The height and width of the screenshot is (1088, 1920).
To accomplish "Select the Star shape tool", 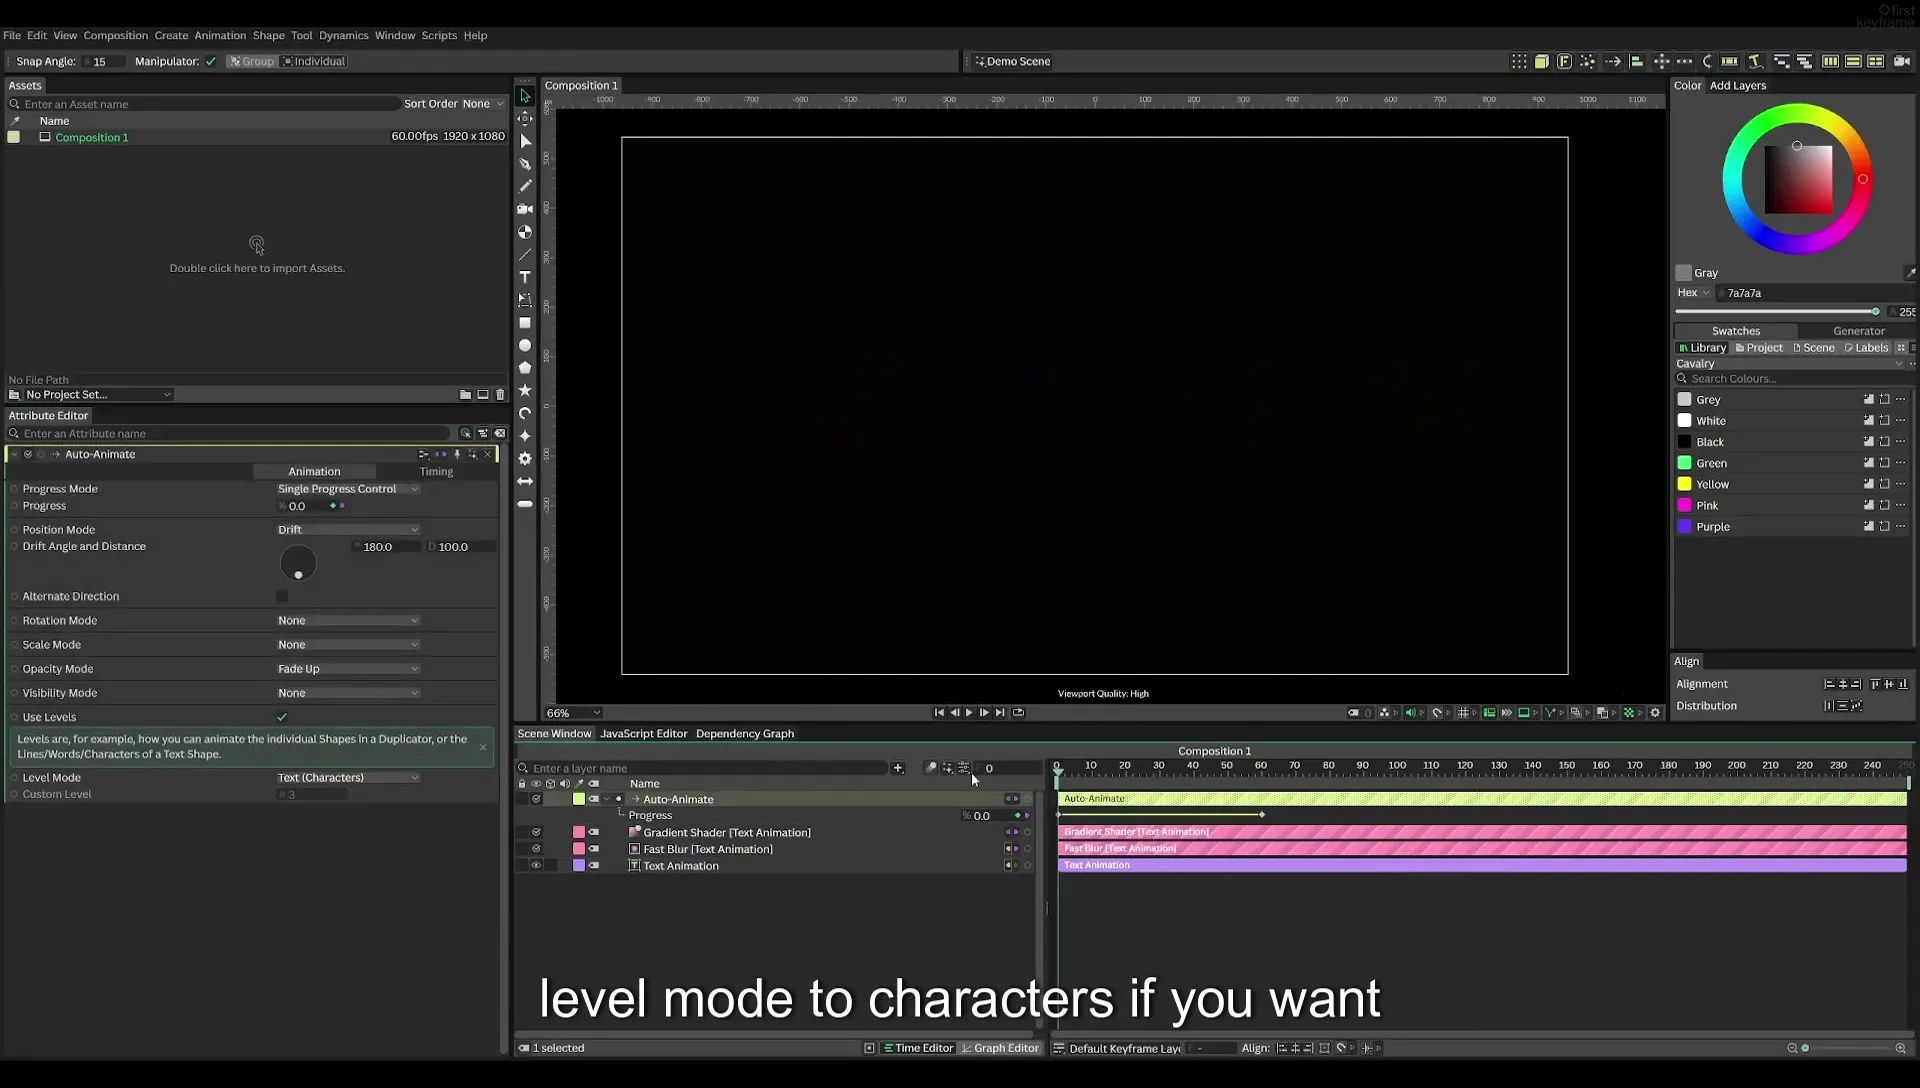I will click(x=525, y=390).
